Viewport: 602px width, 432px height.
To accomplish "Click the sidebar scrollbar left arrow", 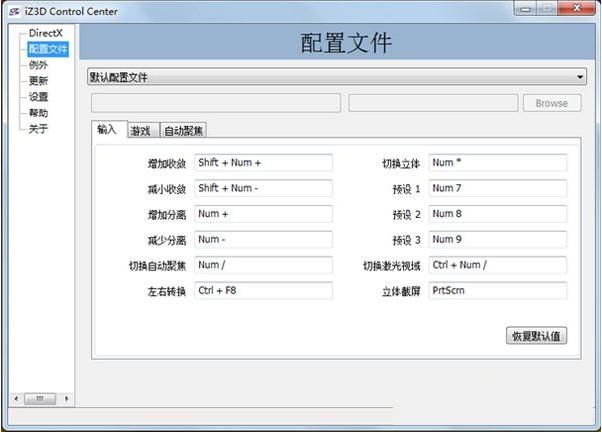I will [16, 399].
